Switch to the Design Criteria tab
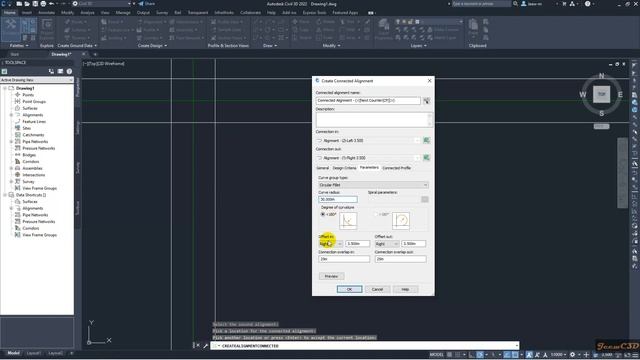The image size is (640, 360). pyautogui.click(x=344, y=168)
